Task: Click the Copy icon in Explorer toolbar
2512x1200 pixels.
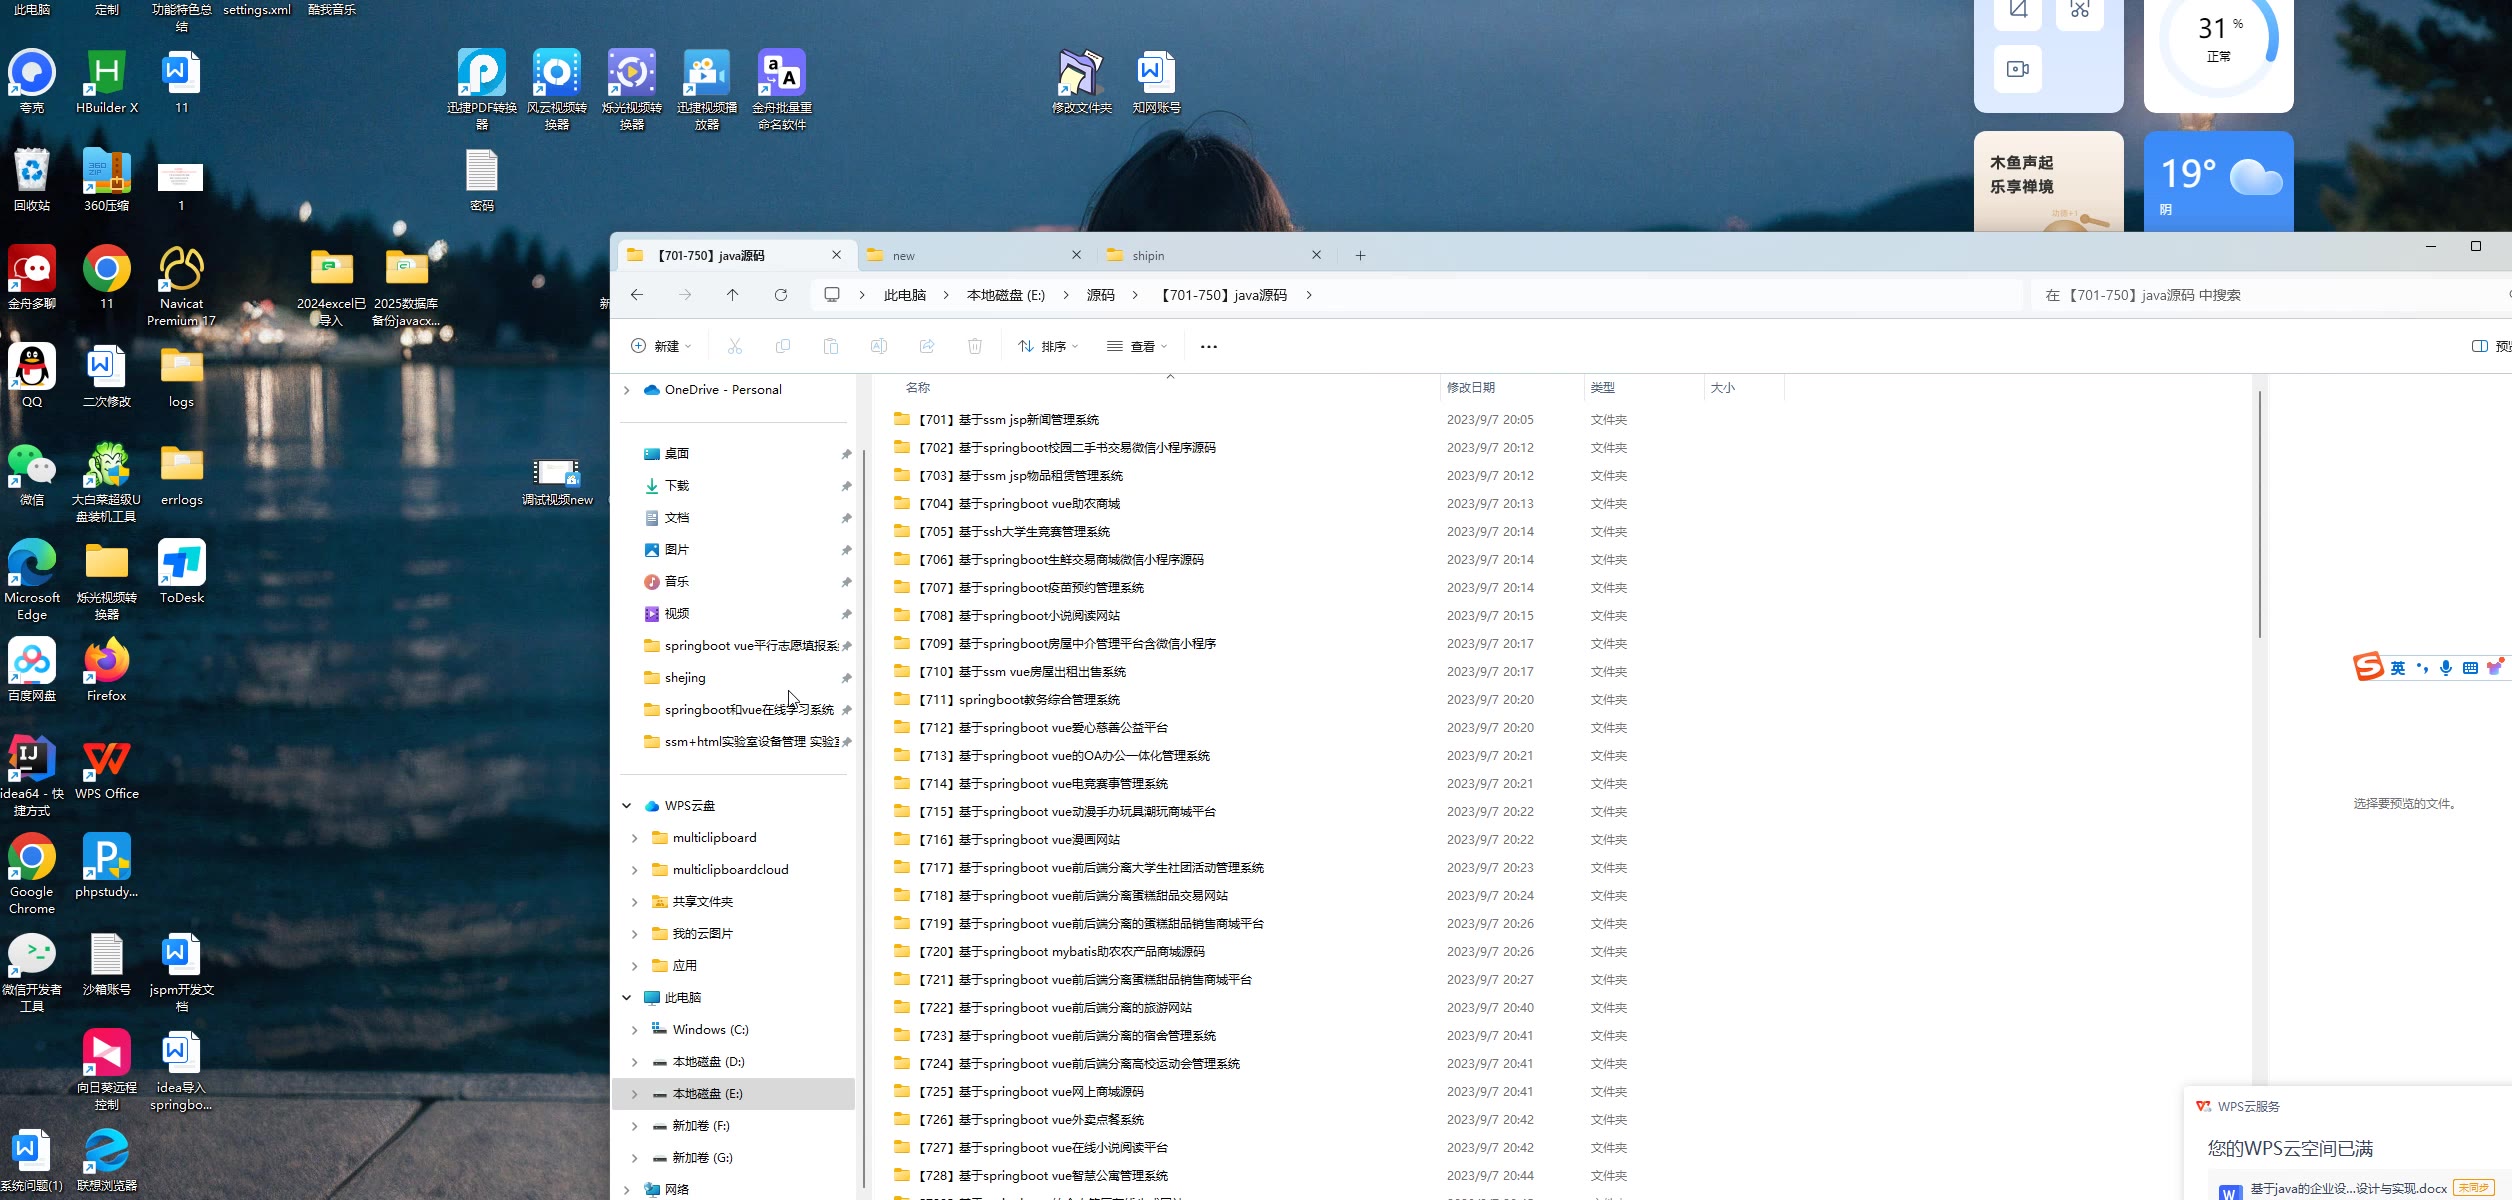Action: 783,346
